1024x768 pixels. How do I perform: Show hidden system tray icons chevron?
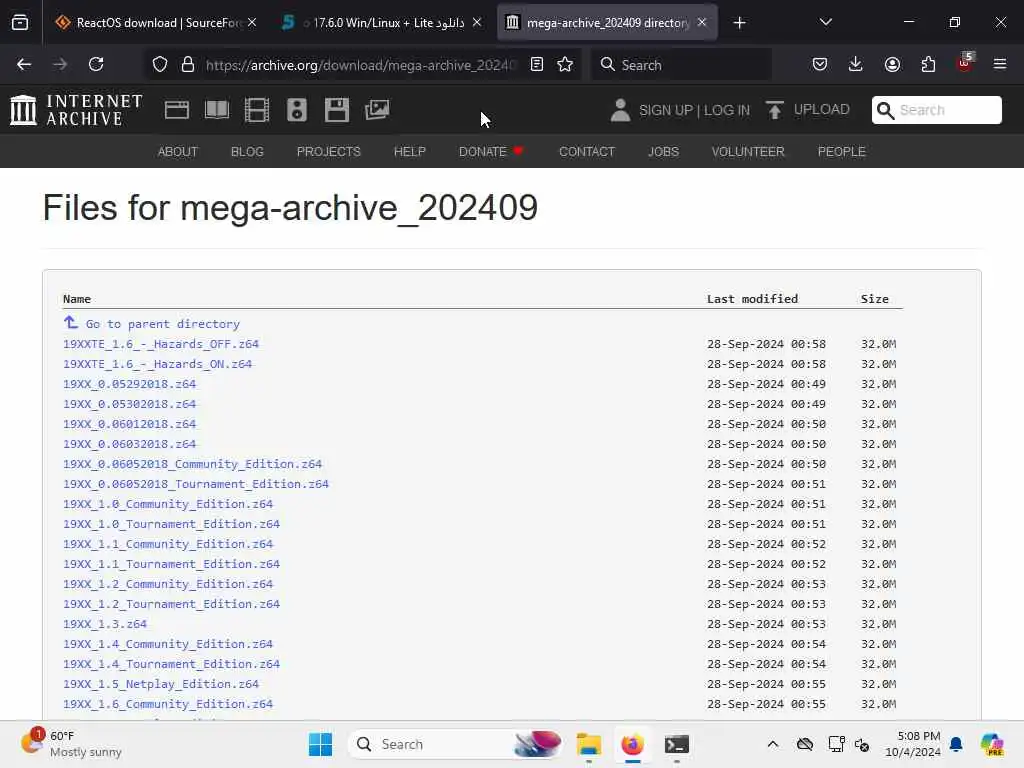[x=773, y=744]
